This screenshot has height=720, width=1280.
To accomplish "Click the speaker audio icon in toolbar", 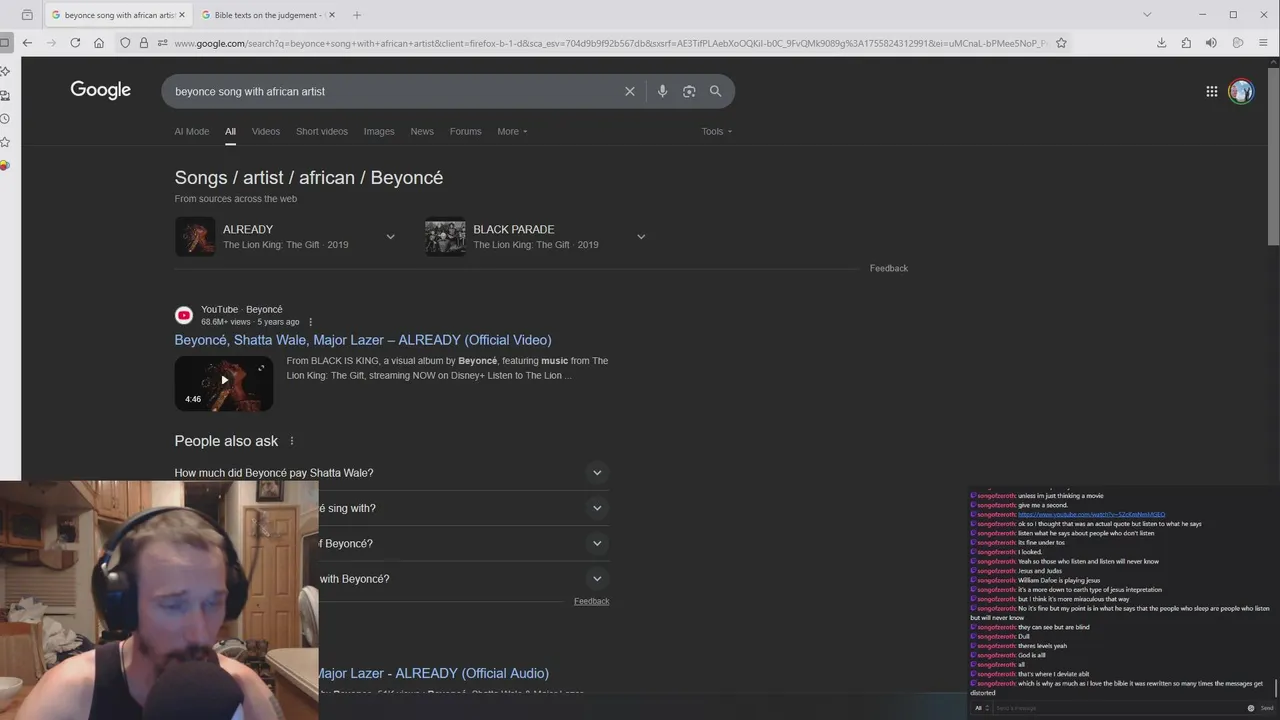I will point(1211,43).
